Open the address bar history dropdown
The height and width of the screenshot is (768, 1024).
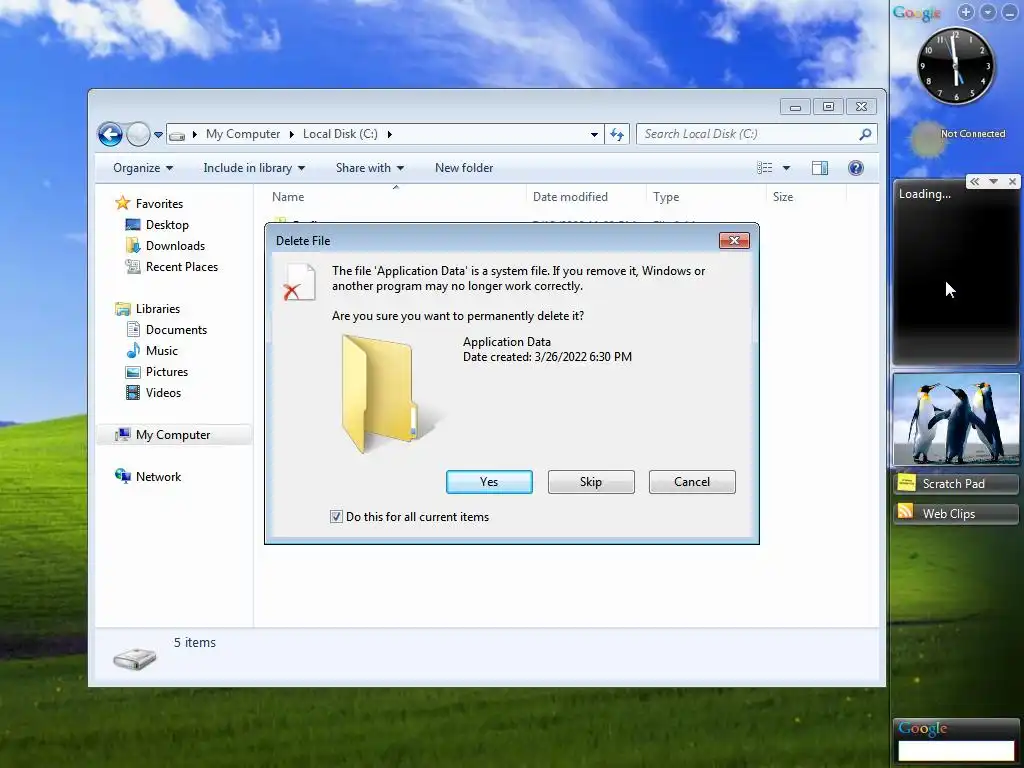594,135
